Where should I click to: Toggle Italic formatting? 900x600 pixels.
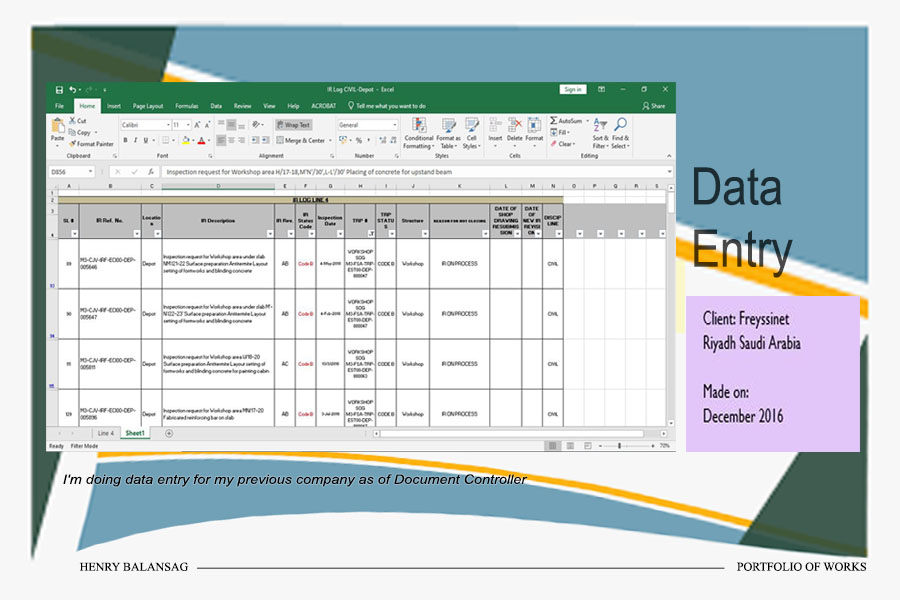point(135,140)
